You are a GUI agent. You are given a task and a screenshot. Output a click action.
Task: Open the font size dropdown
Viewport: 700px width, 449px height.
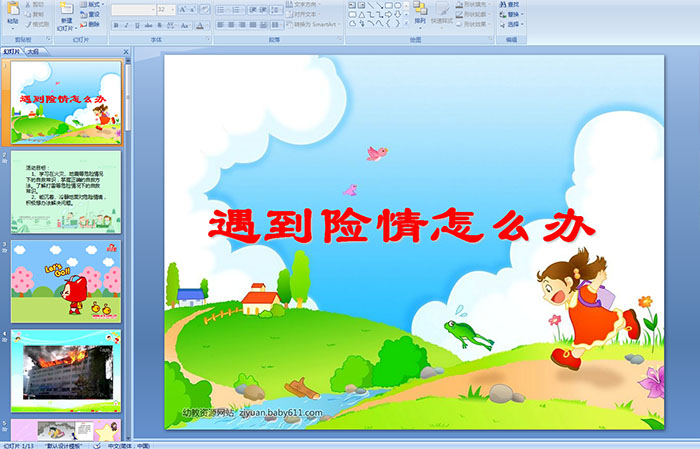174,8
